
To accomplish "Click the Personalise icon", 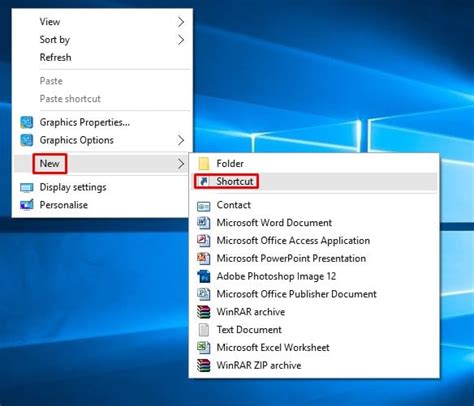I will [x=26, y=205].
